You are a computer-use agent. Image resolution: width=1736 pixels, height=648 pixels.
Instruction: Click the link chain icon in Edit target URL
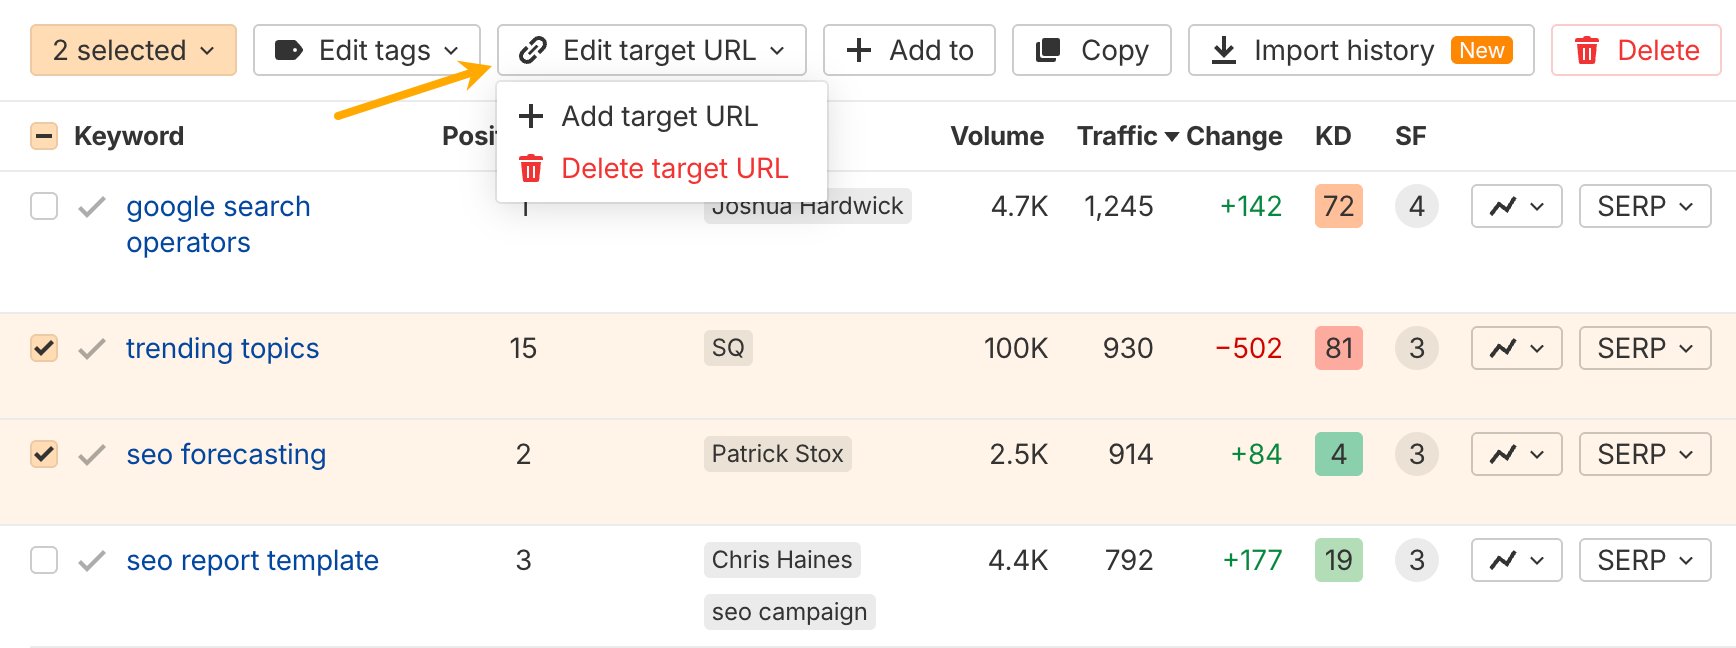pos(533,50)
